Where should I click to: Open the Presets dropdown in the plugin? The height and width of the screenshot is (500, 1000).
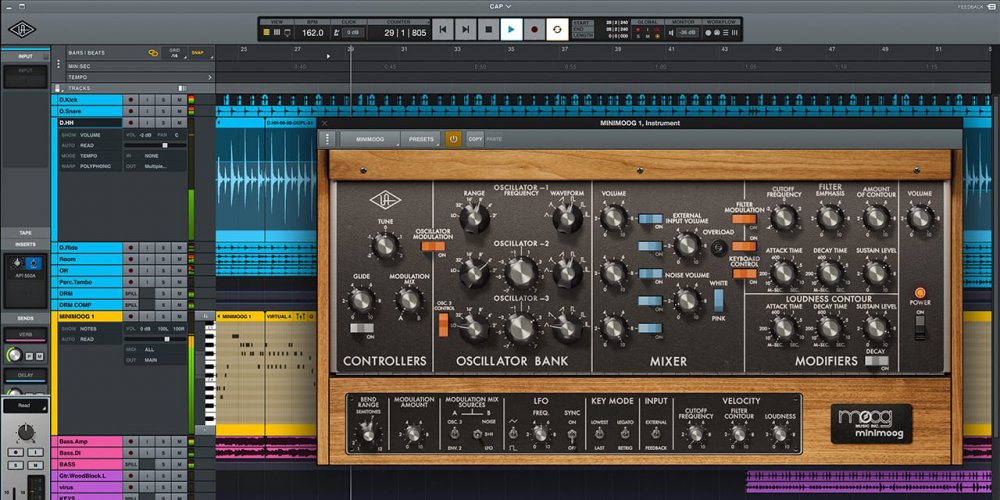point(421,139)
